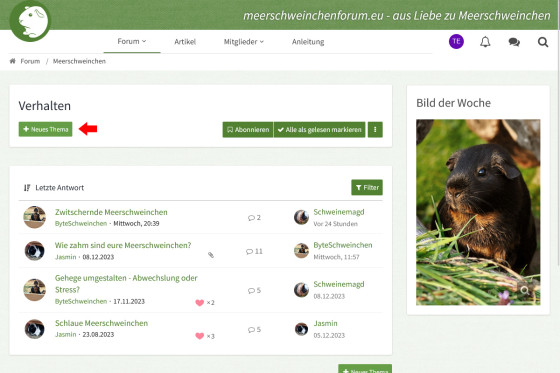Expand the Forum dropdown menu
This screenshot has height=373, width=560.
click(x=132, y=41)
